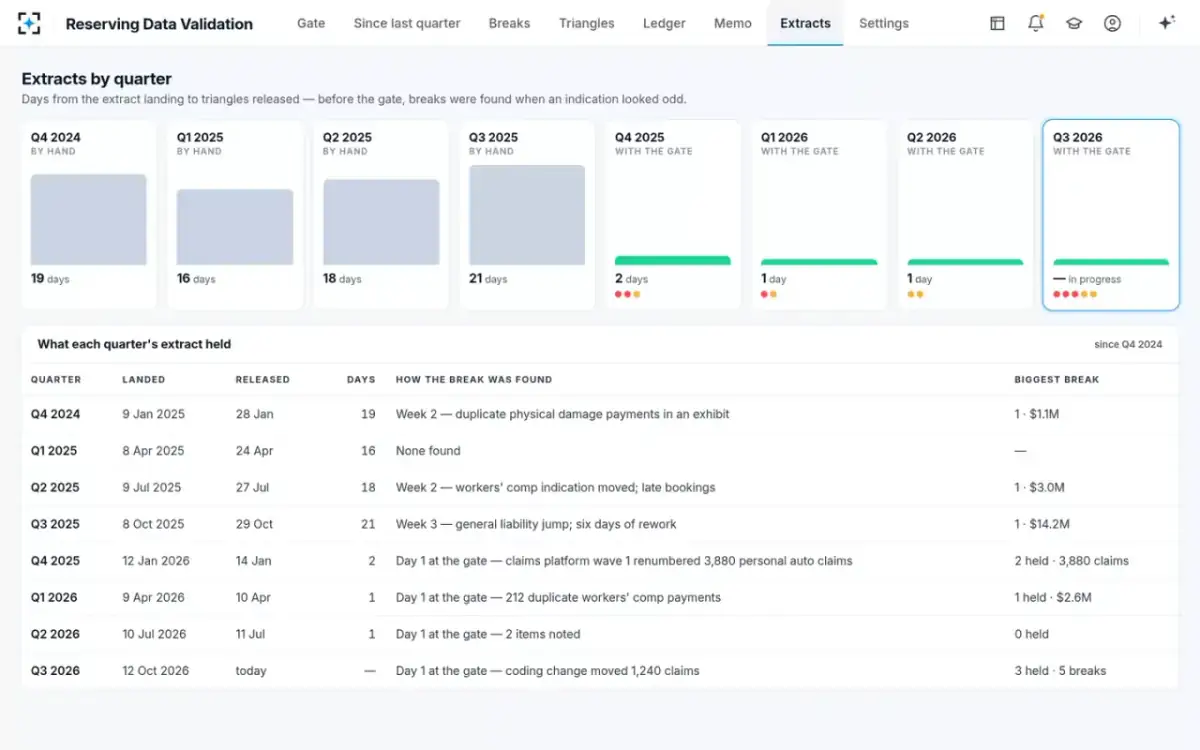
Task: Select the Q1 2025 by hand card
Action: coord(235,215)
